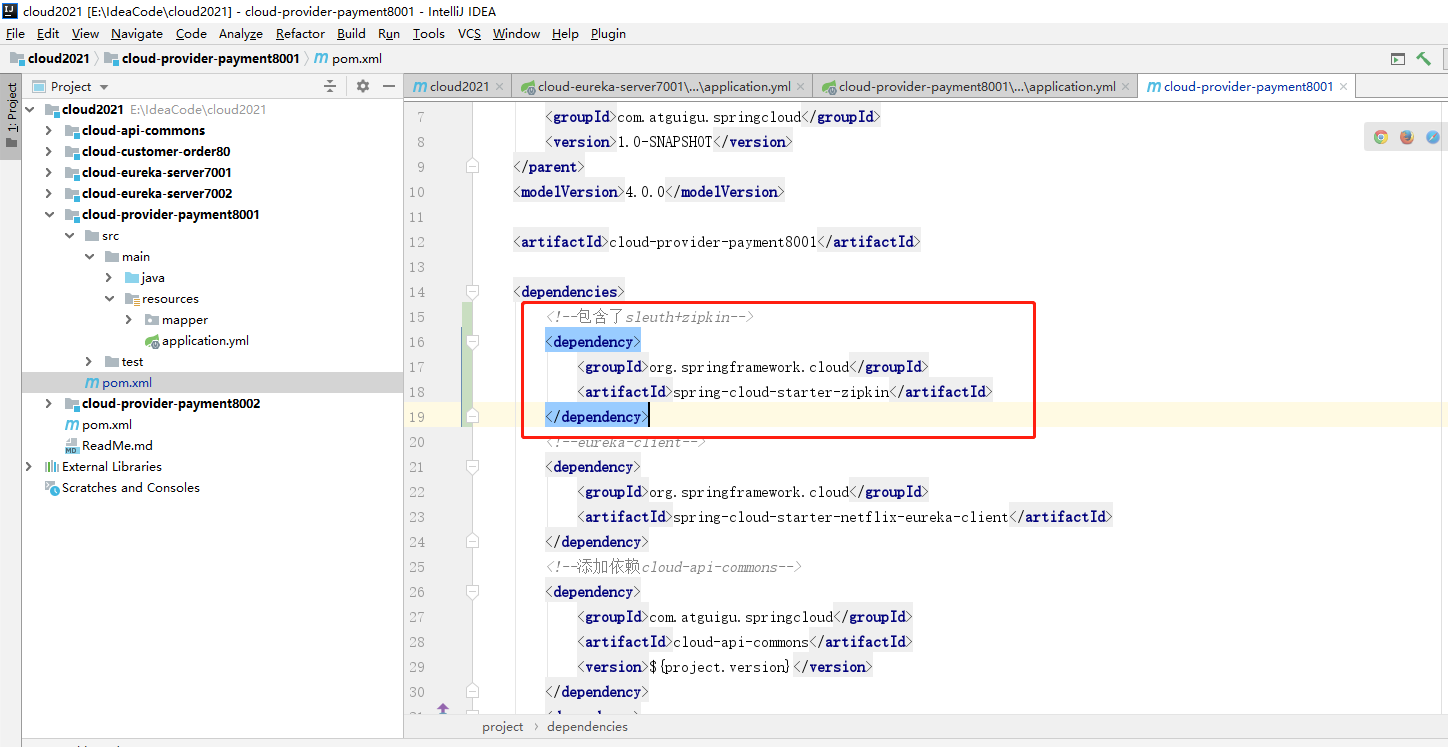
Task: Click the purple up arrow gutter icon
Action: (x=443, y=709)
